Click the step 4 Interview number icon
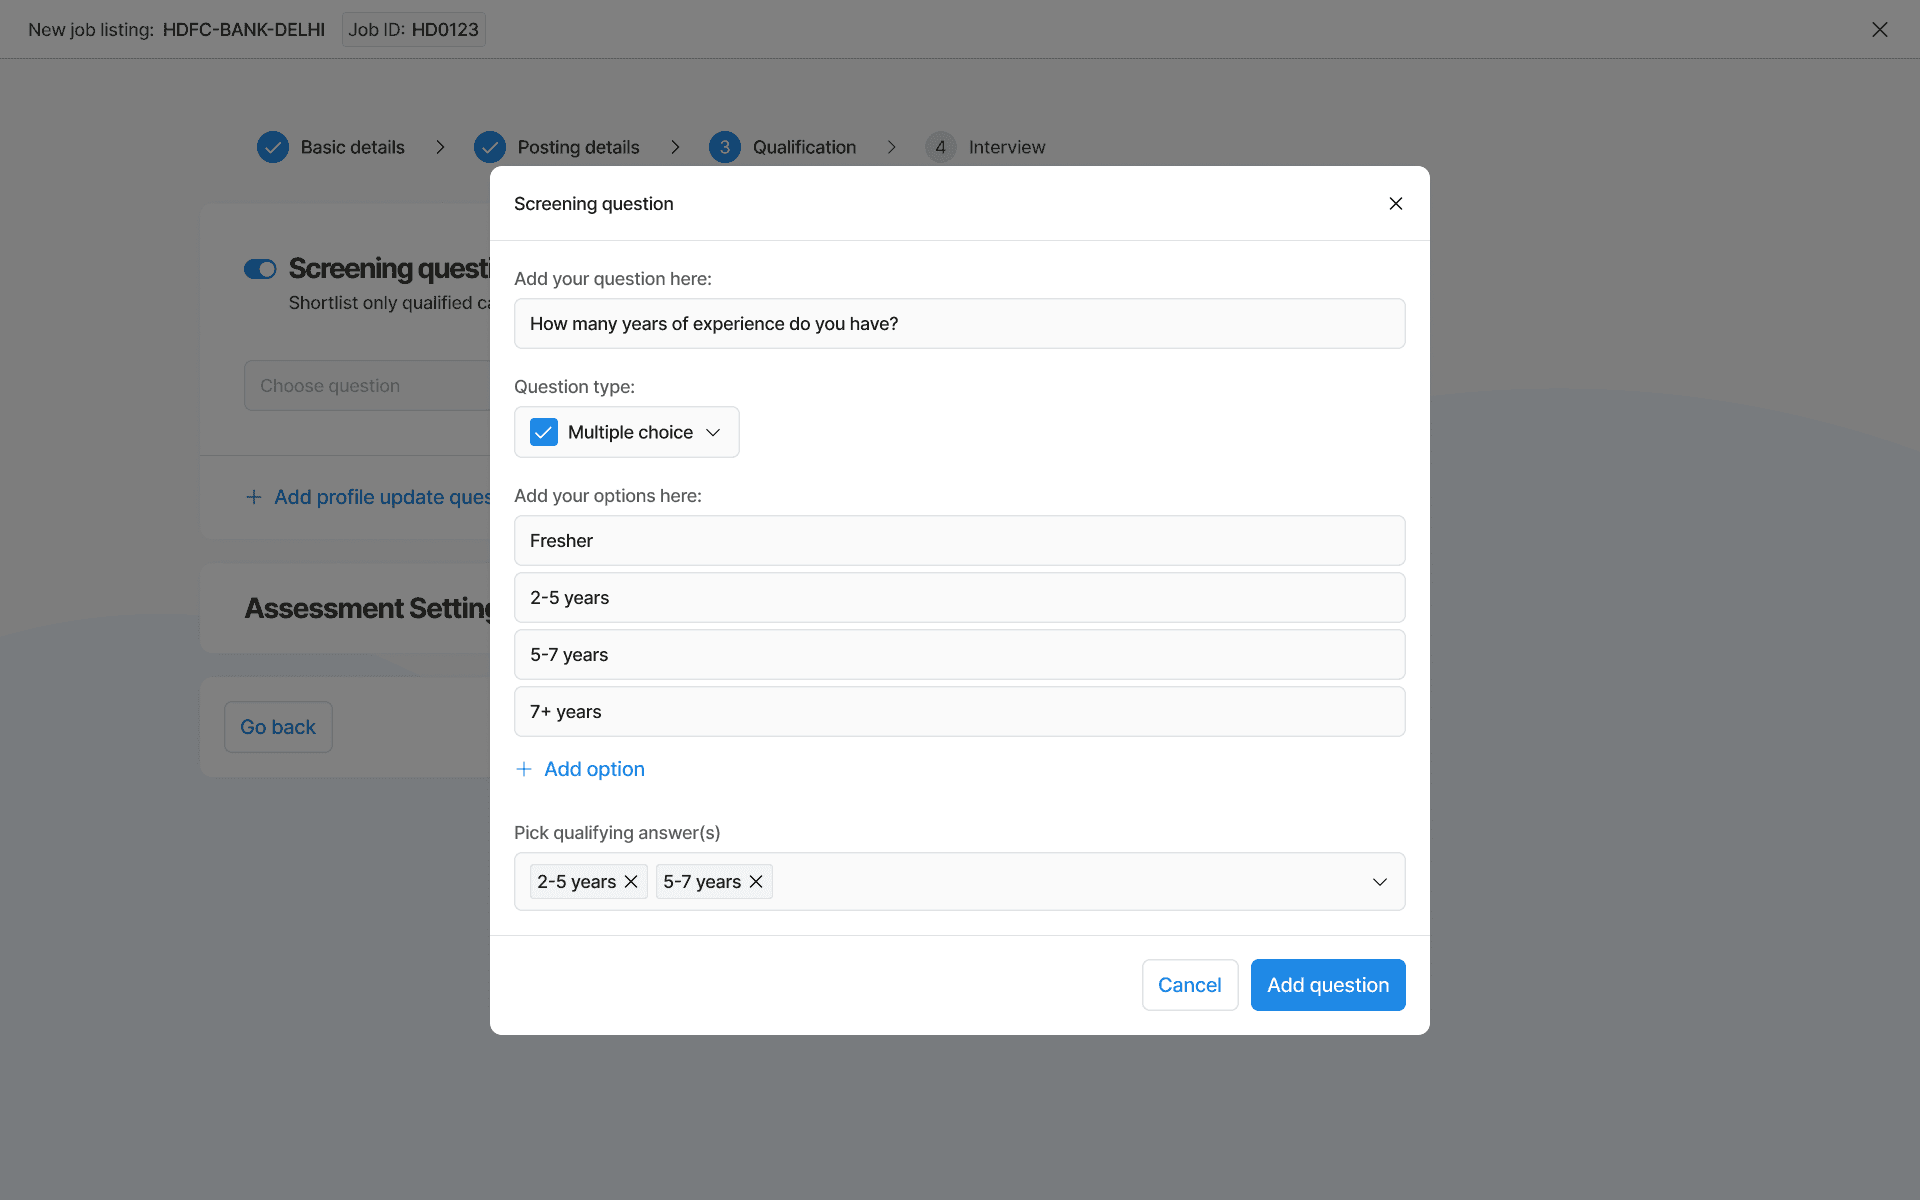The height and width of the screenshot is (1200, 1920). pos(940,147)
